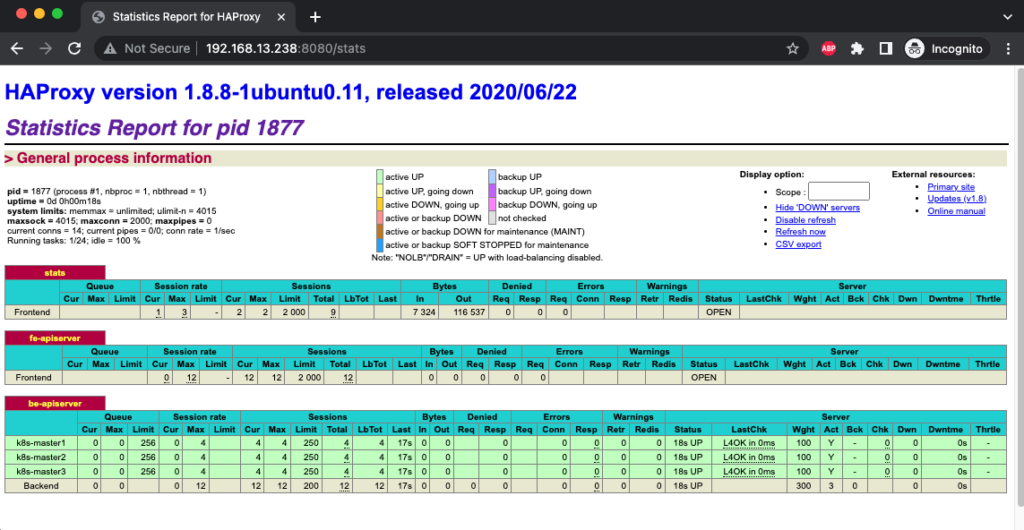Click the Not Secure warning icon
Viewport: 1024px width, 530px height.
(110, 48)
